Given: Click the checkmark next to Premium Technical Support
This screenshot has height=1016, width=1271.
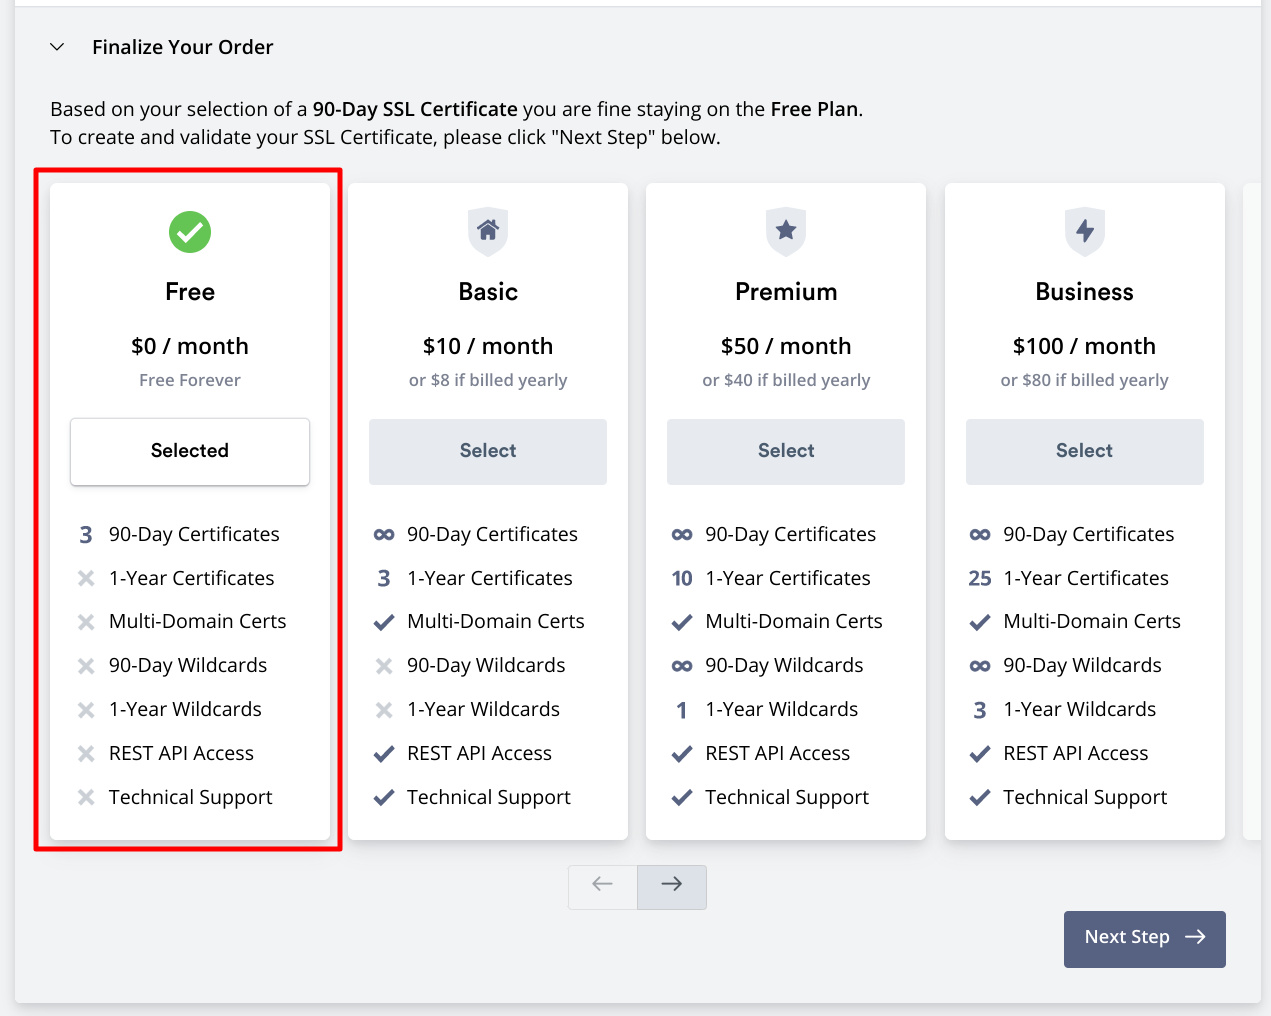Looking at the screenshot, I should tap(681, 797).
